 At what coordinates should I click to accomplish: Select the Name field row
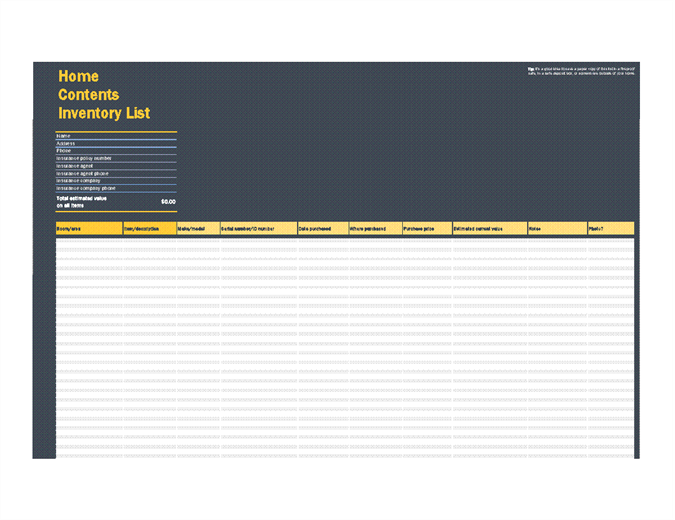[116, 136]
